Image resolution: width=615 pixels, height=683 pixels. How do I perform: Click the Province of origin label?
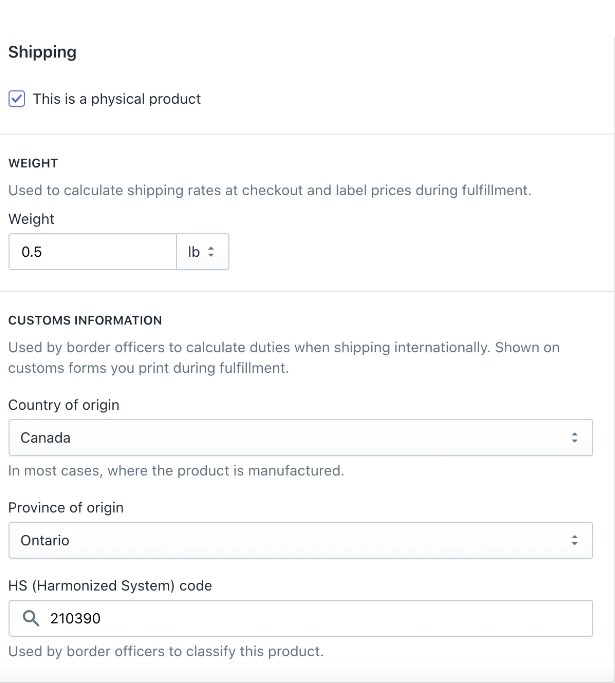[66, 508]
